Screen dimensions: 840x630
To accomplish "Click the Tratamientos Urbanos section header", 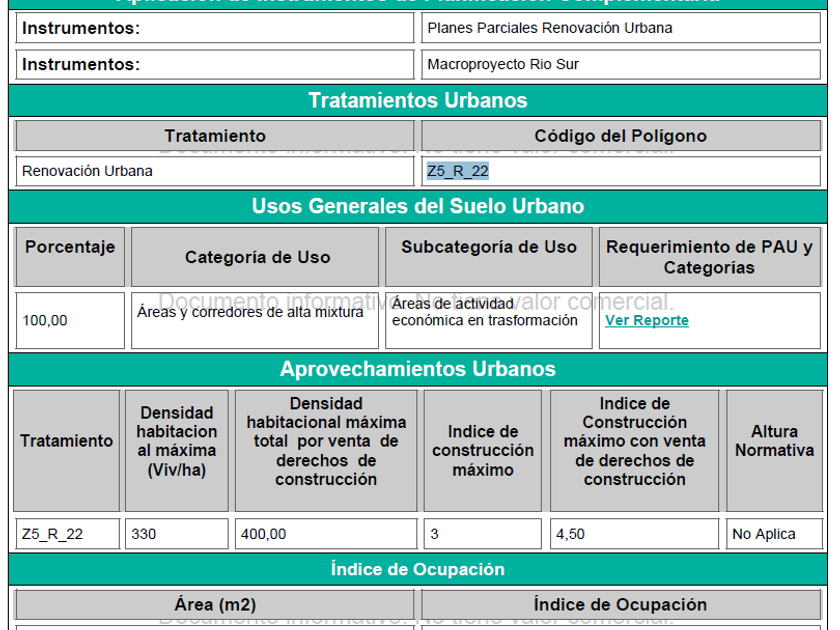I will point(418,100).
